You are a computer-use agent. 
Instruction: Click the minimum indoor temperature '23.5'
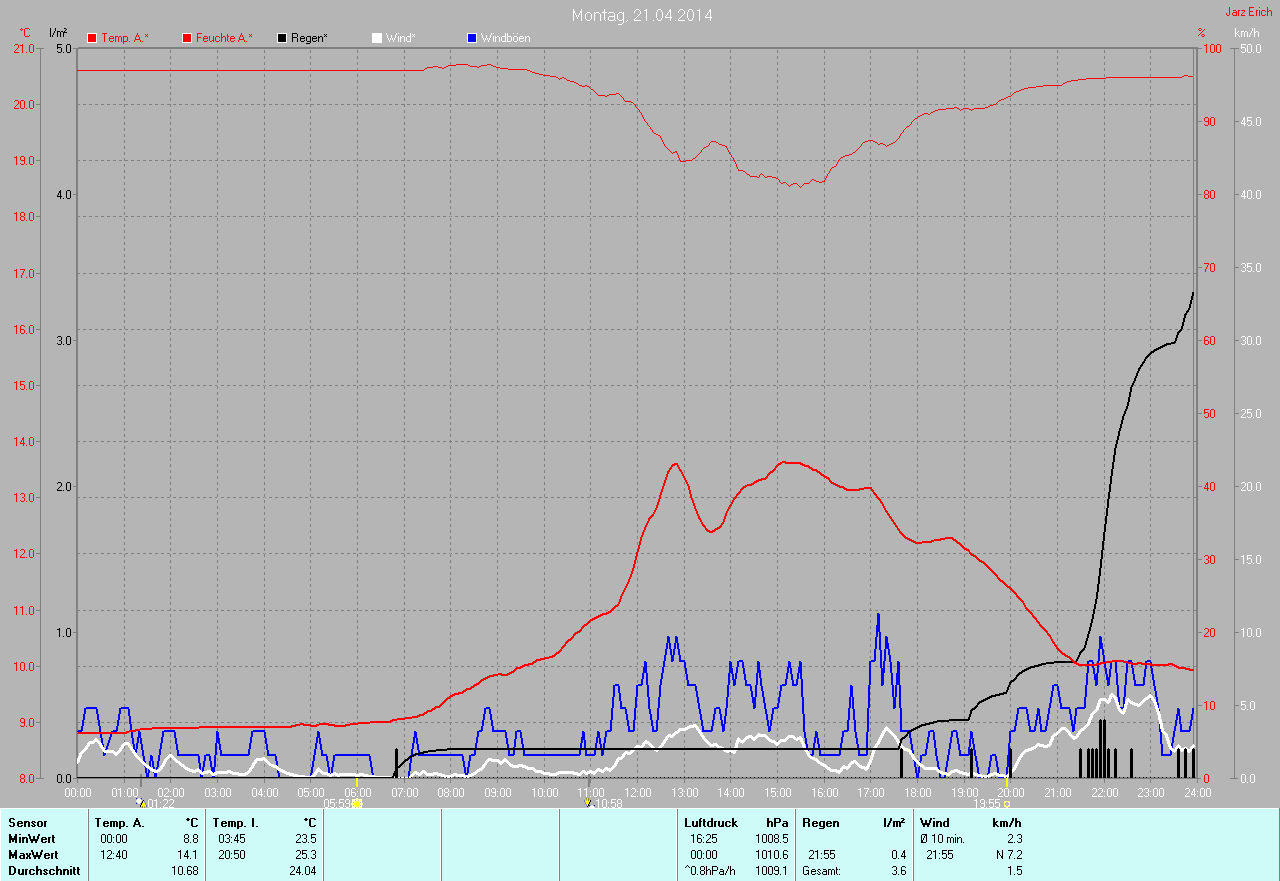coord(305,839)
